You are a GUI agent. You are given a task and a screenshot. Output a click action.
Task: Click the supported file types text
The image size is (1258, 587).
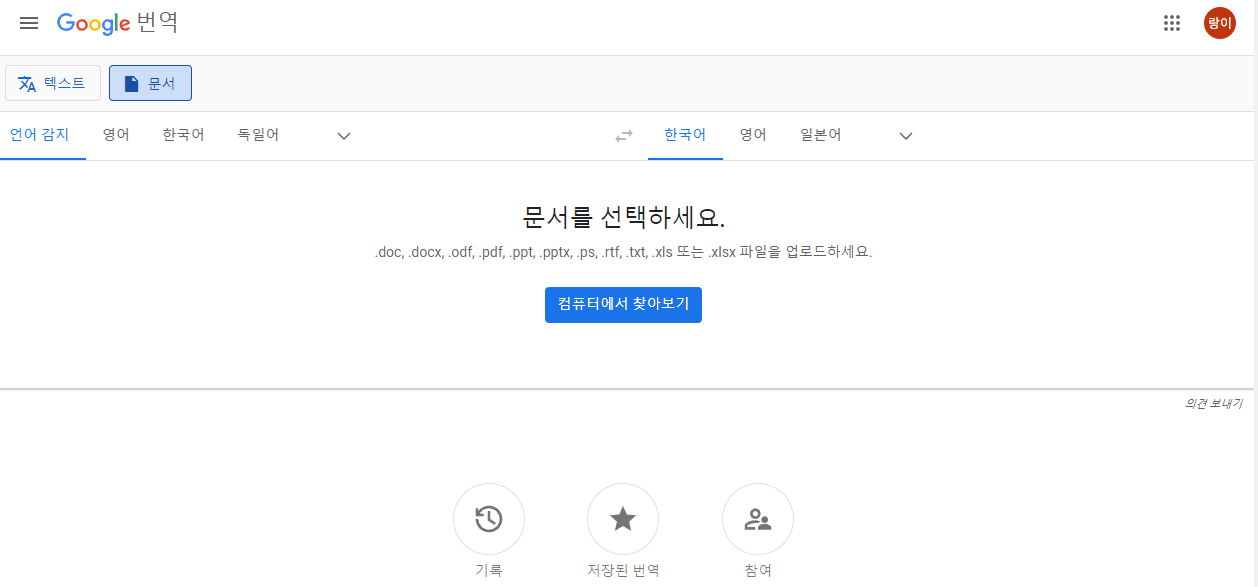click(x=623, y=253)
